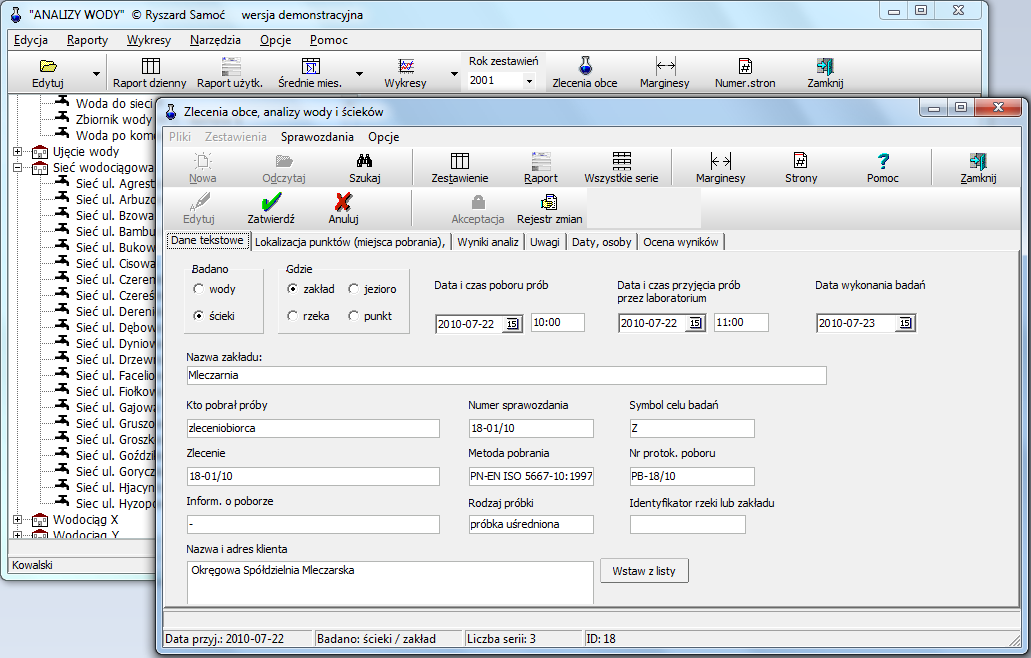Screen dimensions: 1031x658
Task: Click the Edytuj folder icon in main toolbar
Action: click(48, 66)
